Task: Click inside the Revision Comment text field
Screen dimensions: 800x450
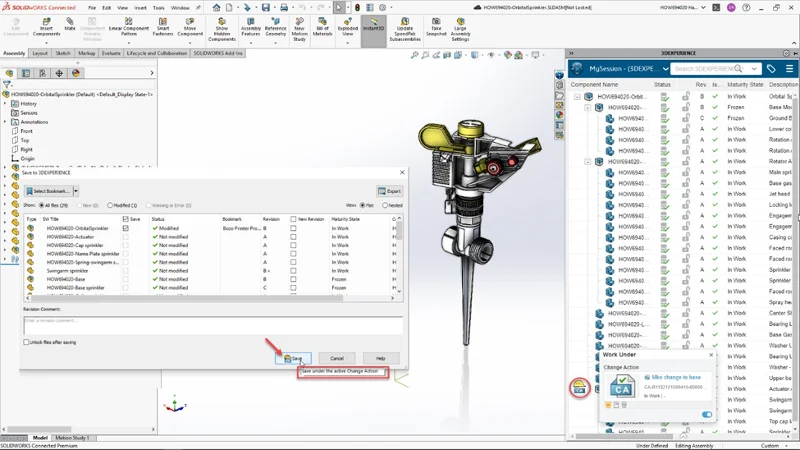Action: pyautogui.click(x=212, y=326)
